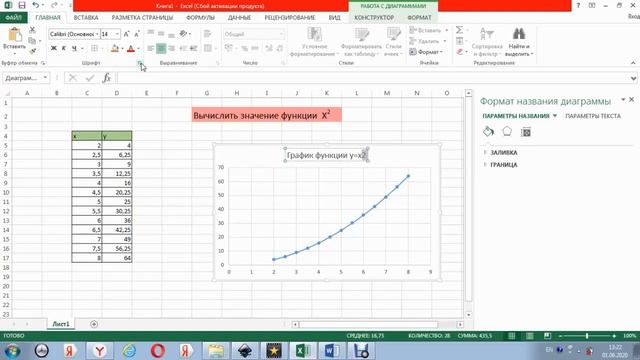Image resolution: width=640 pixels, height=360 pixels.
Task: Click Fill & Line paint bucket icon
Action: click(x=488, y=131)
